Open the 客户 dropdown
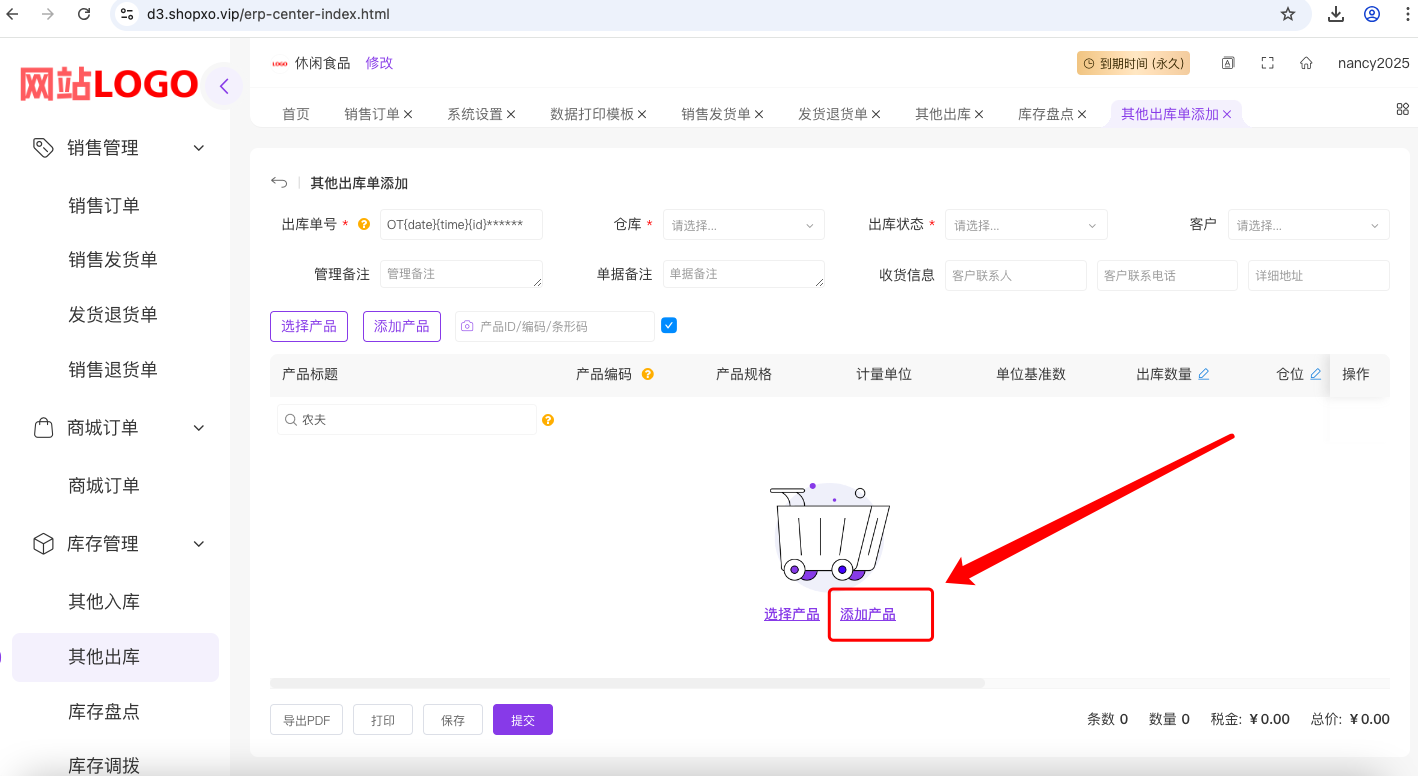The height and width of the screenshot is (776, 1418). click(x=1309, y=225)
